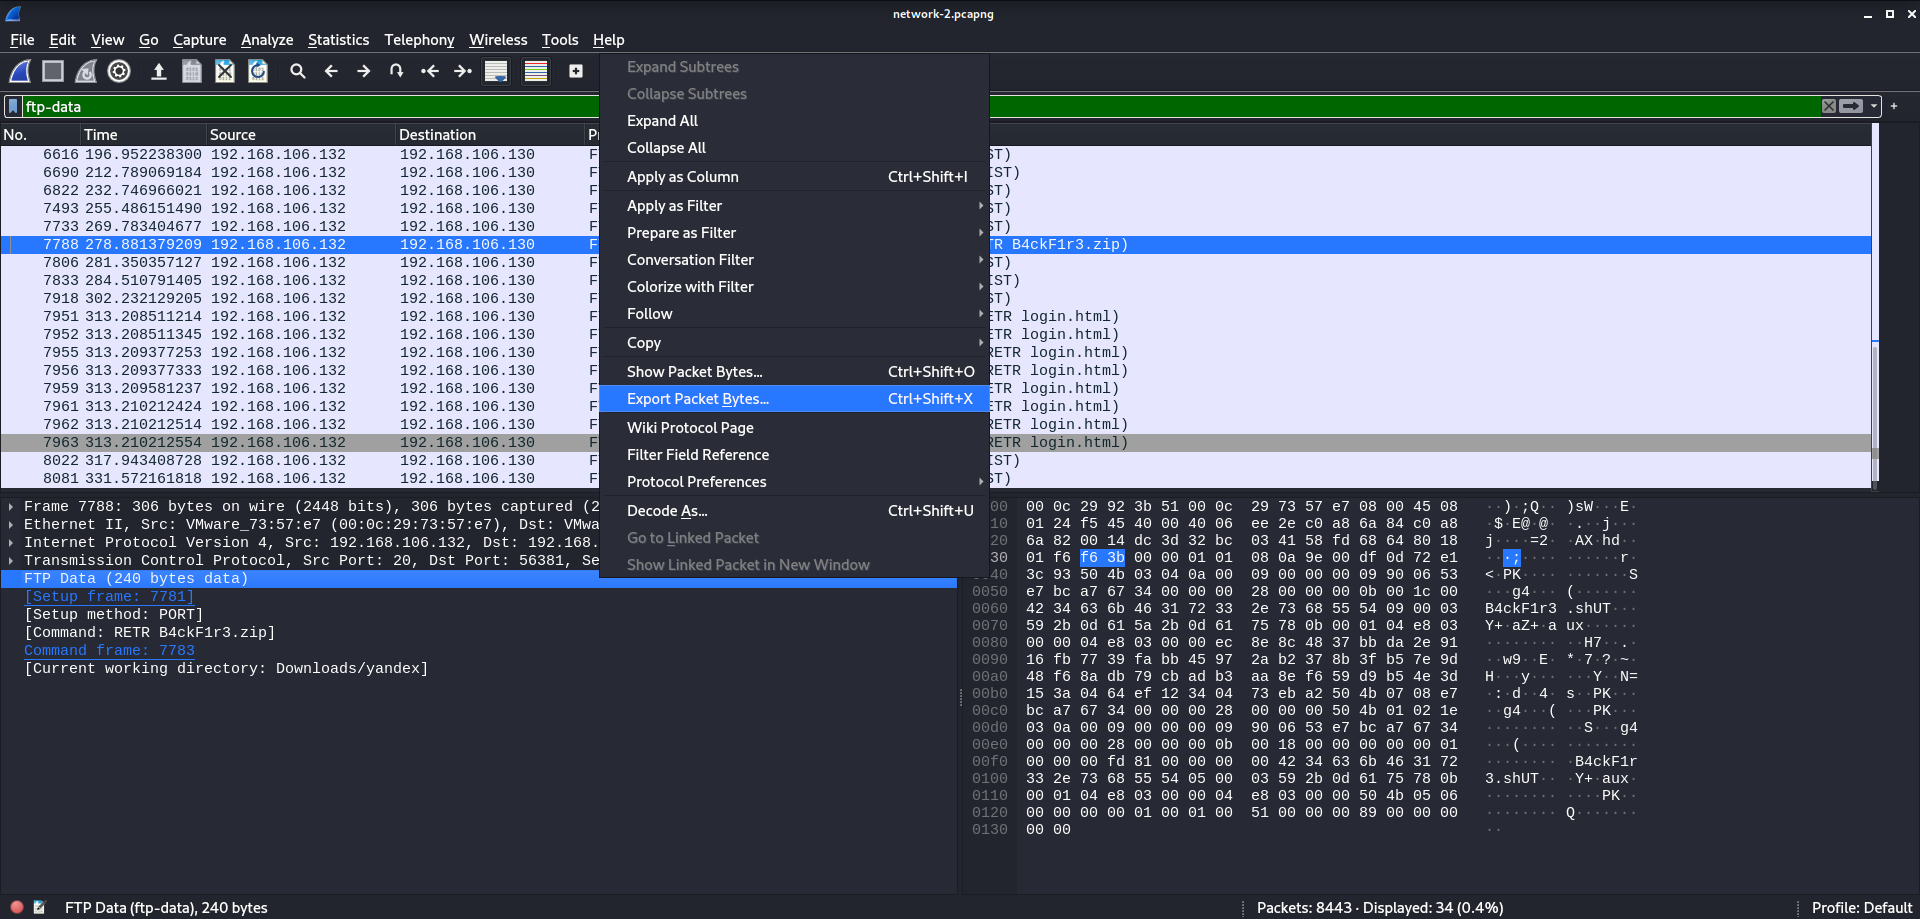Viewport: 1920px width, 919px height.
Task: Save this capture file
Action: [192, 71]
